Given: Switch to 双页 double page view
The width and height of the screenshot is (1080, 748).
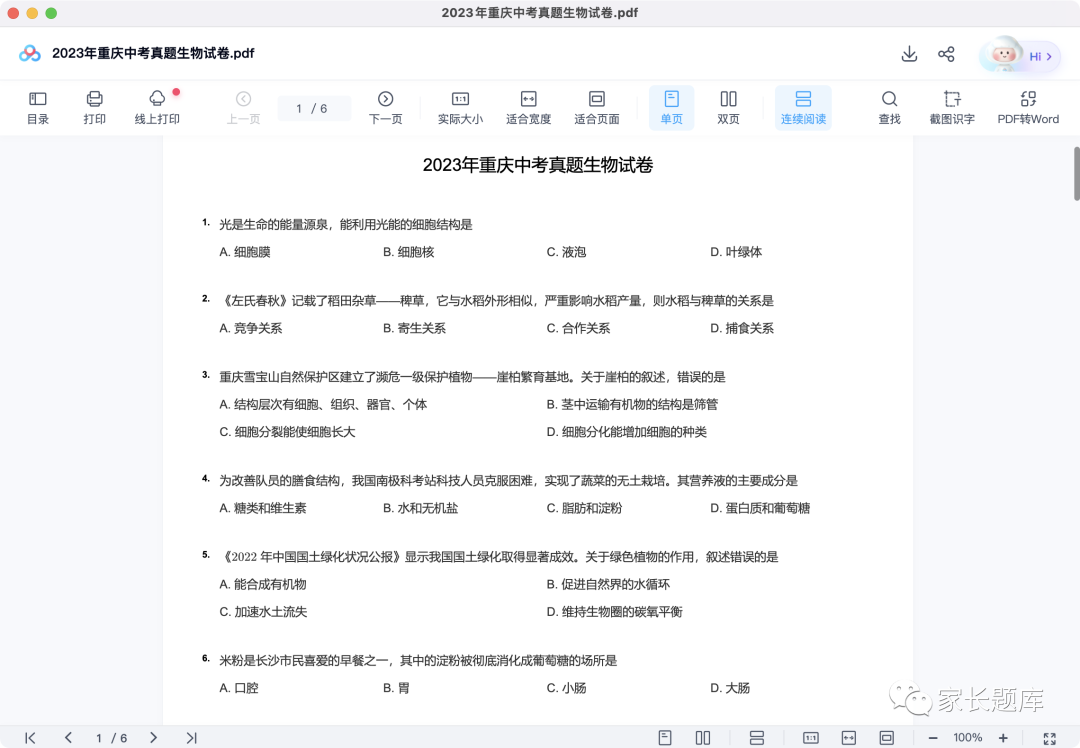Looking at the screenshot, I should (728, 107).
